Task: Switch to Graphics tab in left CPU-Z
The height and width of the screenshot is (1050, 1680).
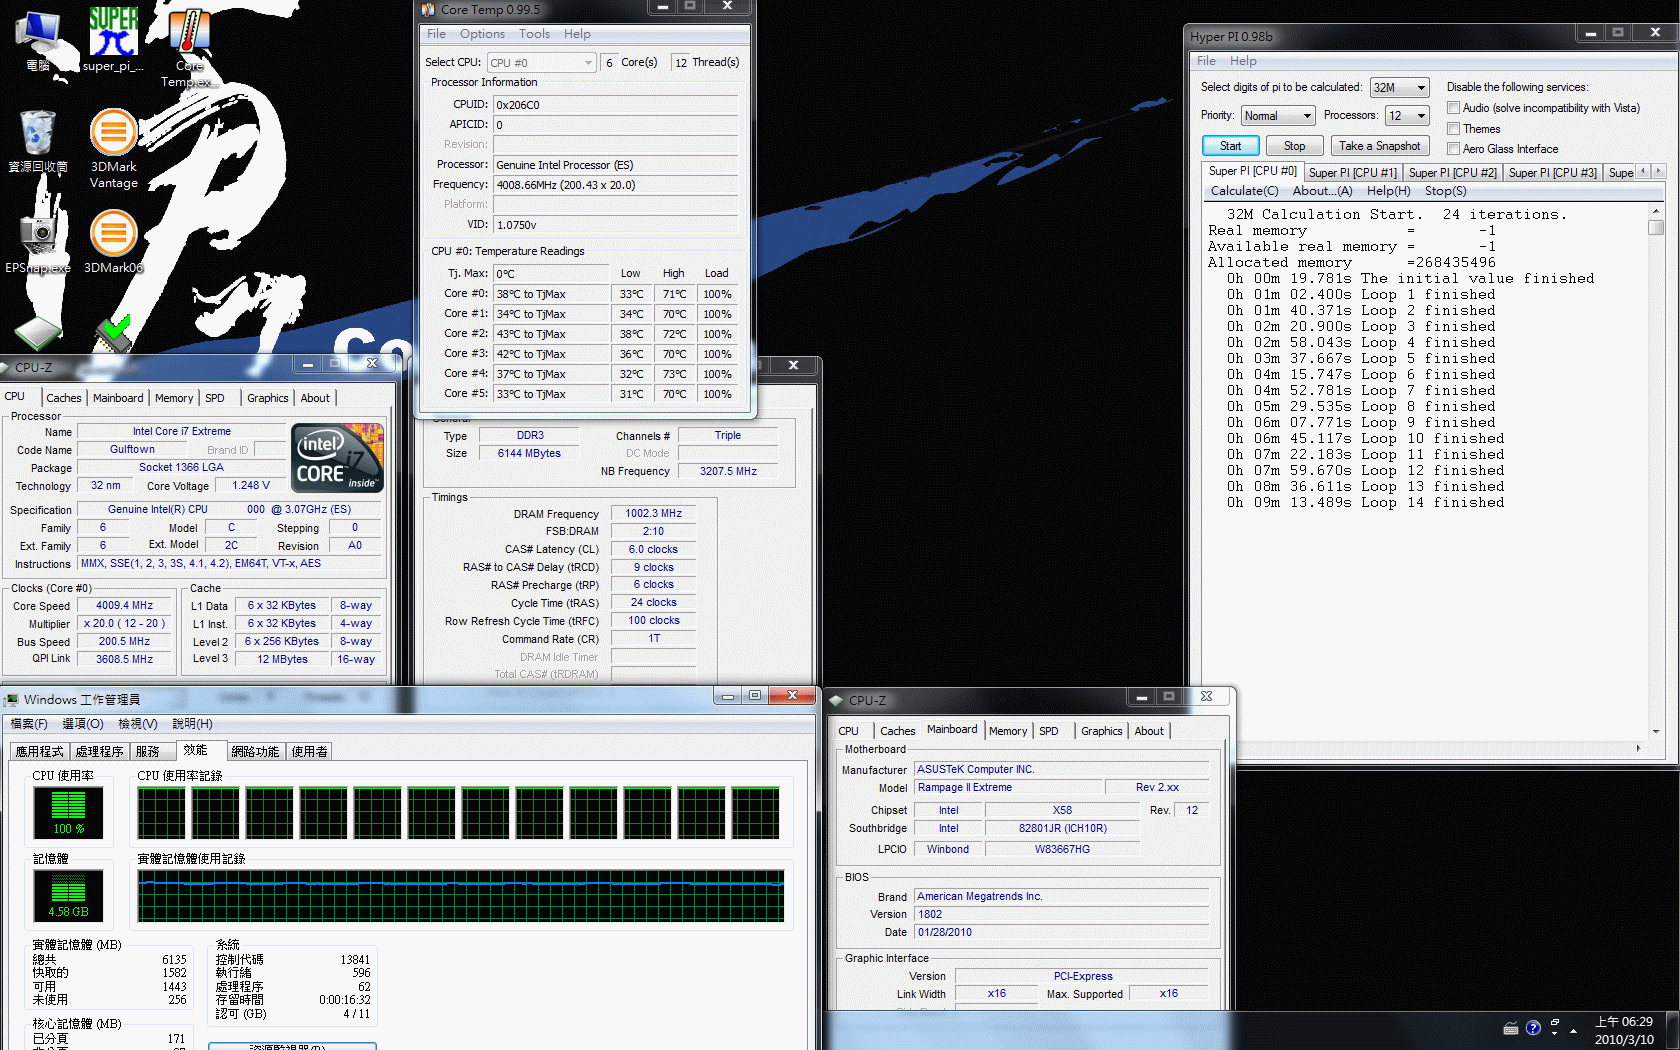Action: pos(268,398)
